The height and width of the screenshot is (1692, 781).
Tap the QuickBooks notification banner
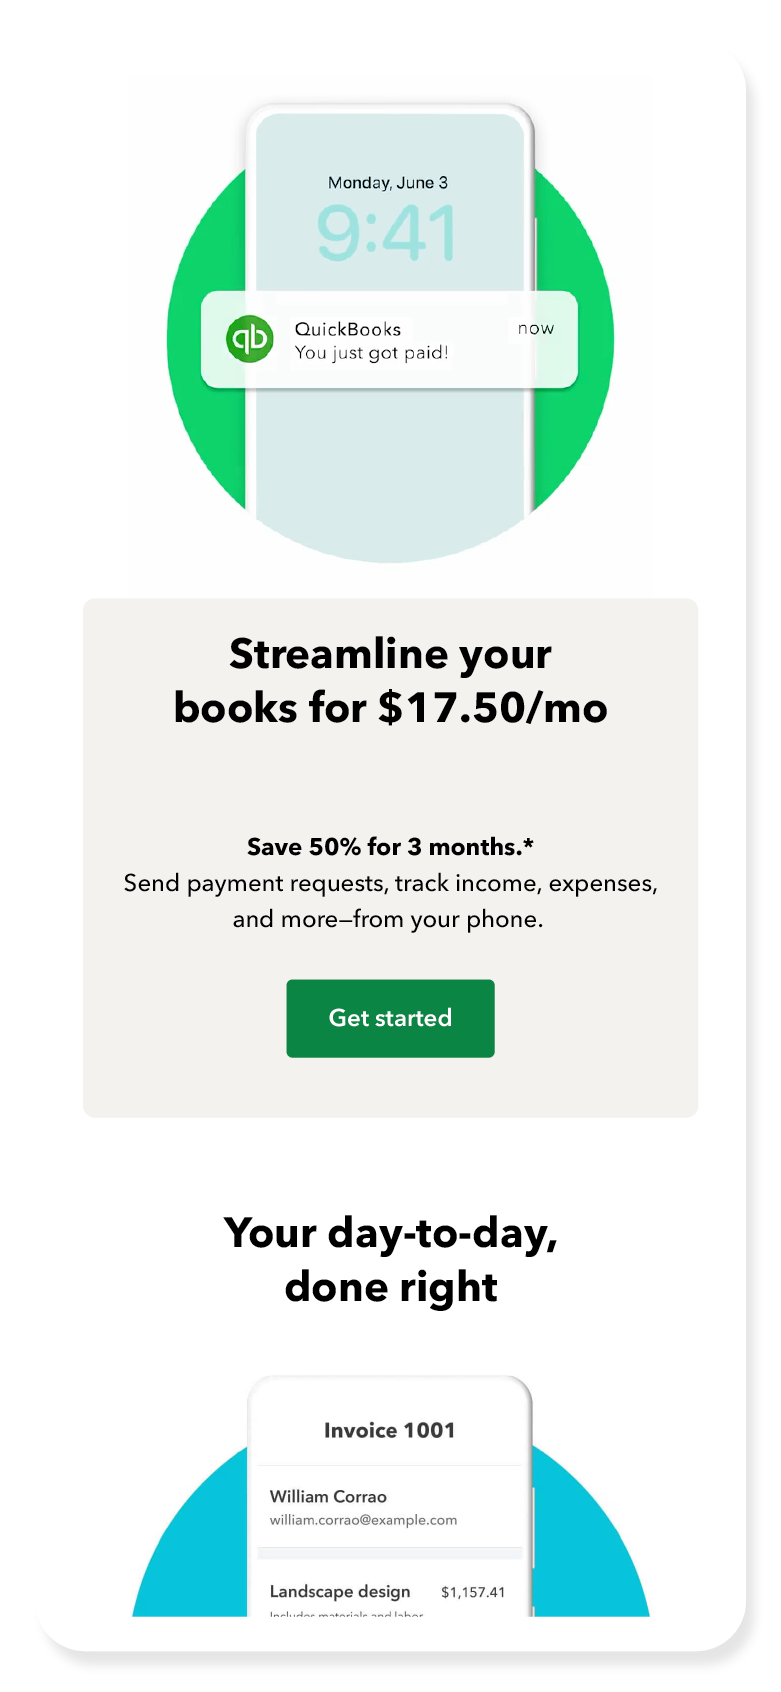click(390, 339)
